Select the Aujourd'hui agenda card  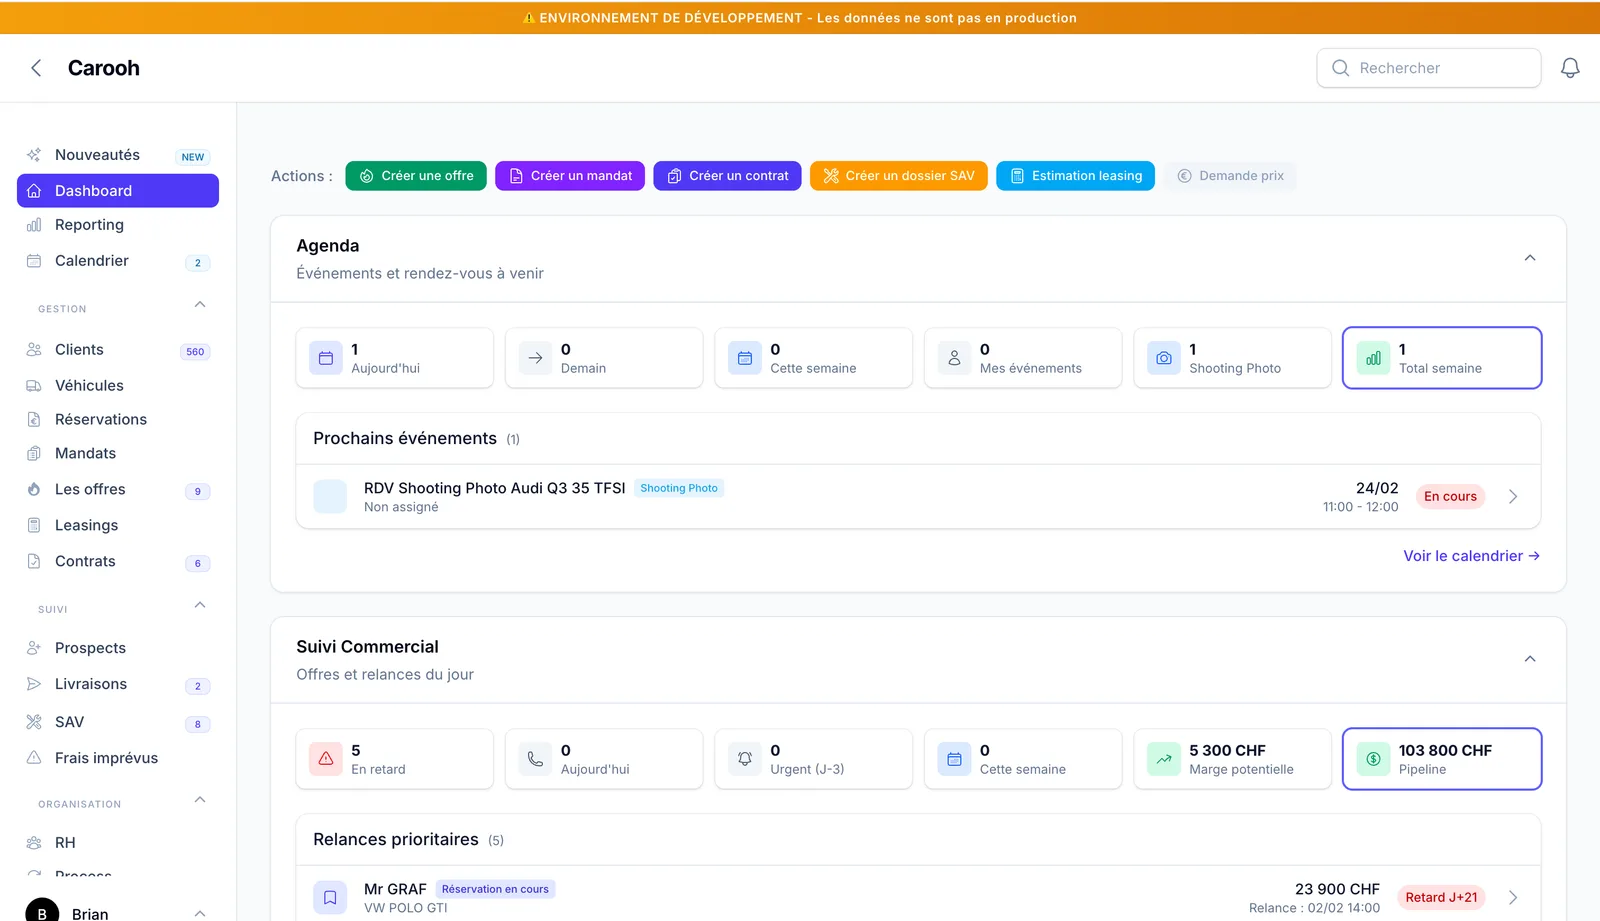click(395, 358)
